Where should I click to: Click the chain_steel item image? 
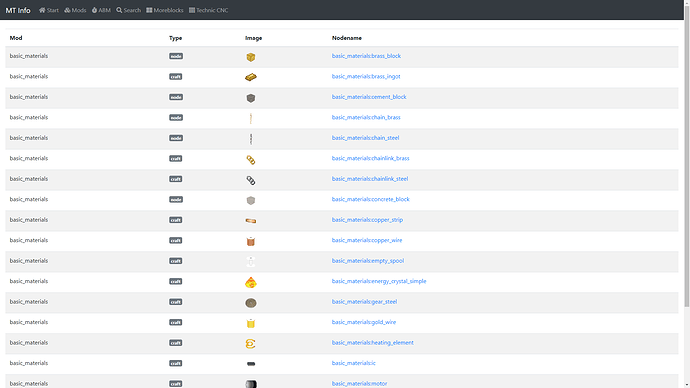pos(250,139)
